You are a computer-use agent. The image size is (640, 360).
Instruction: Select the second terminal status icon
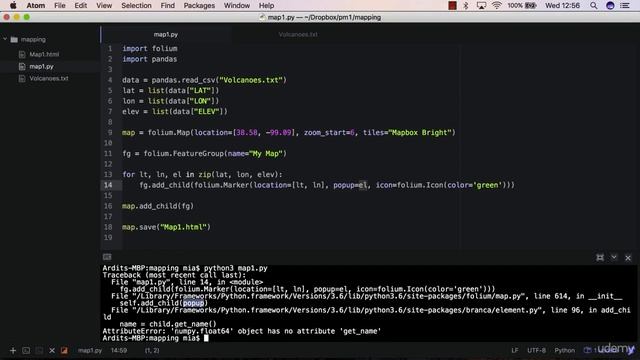click(x=39, y=350)
